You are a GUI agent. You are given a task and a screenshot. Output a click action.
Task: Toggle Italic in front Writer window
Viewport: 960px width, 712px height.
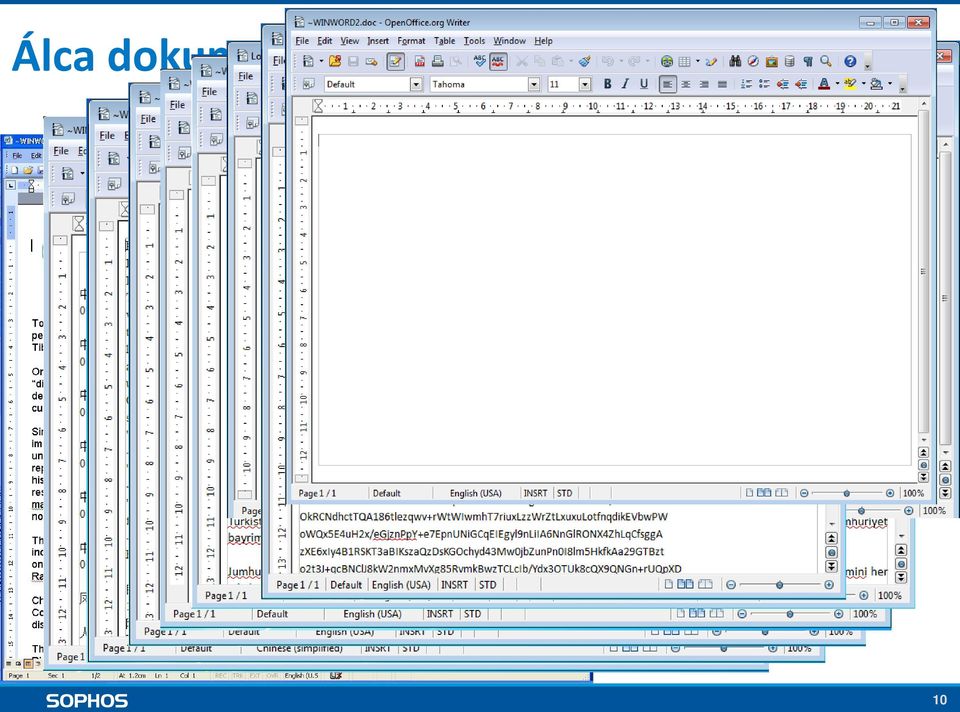pos(625,84)
